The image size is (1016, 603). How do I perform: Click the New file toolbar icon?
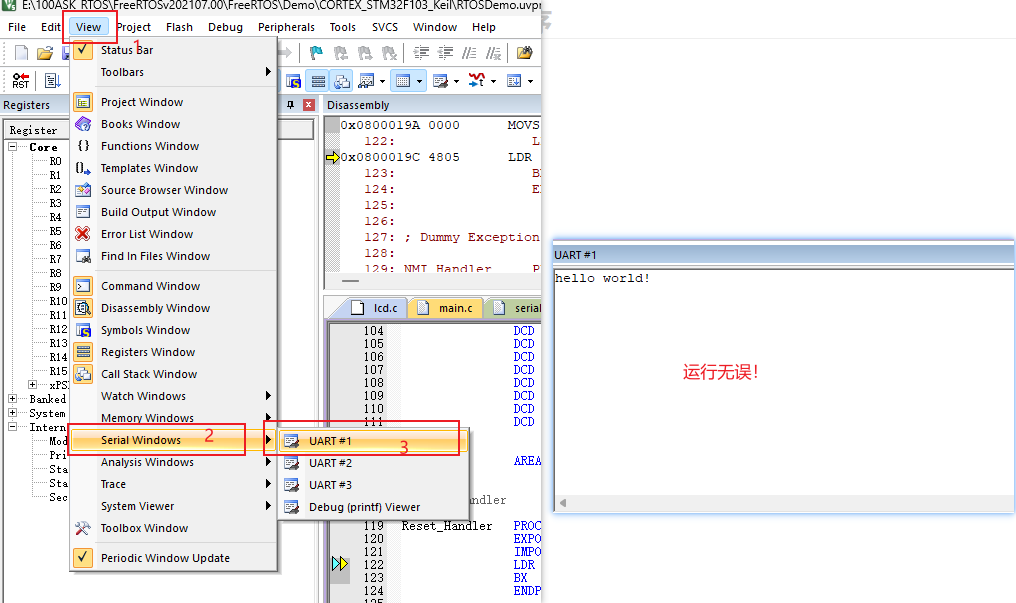[x=21, y=53]
